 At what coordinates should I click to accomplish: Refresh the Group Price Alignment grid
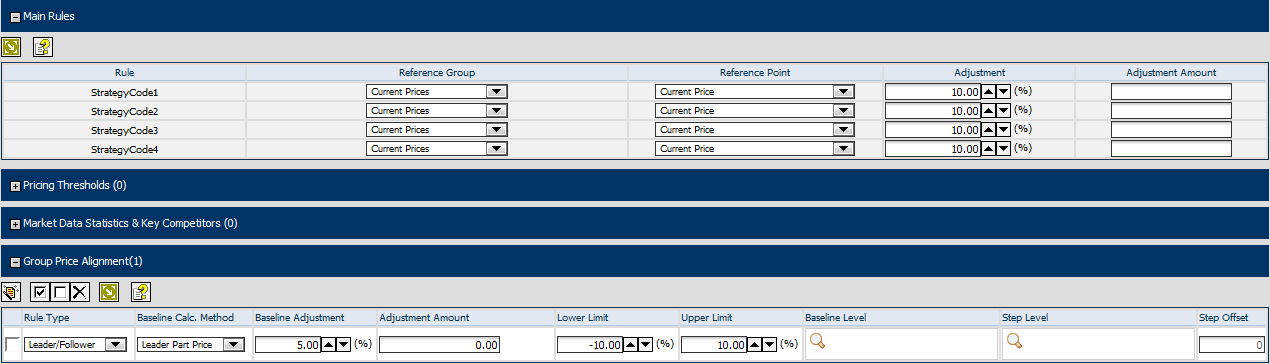(110, 292)
